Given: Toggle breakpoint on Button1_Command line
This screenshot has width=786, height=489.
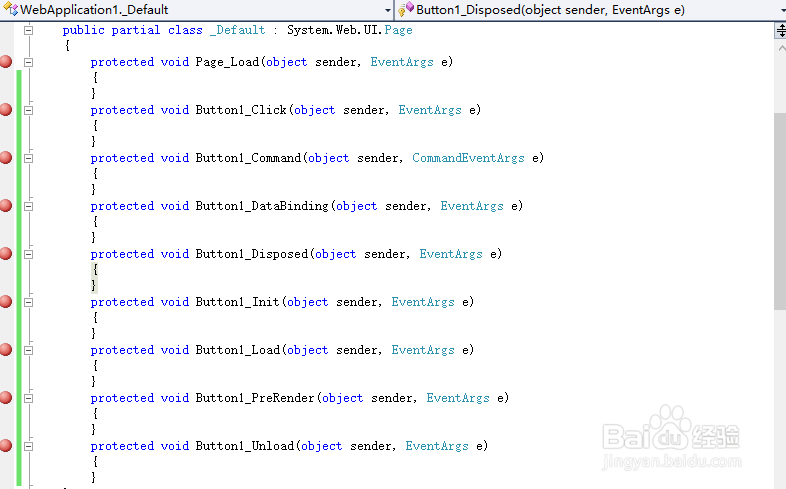Looking at the screenshot, I should 6,158.
